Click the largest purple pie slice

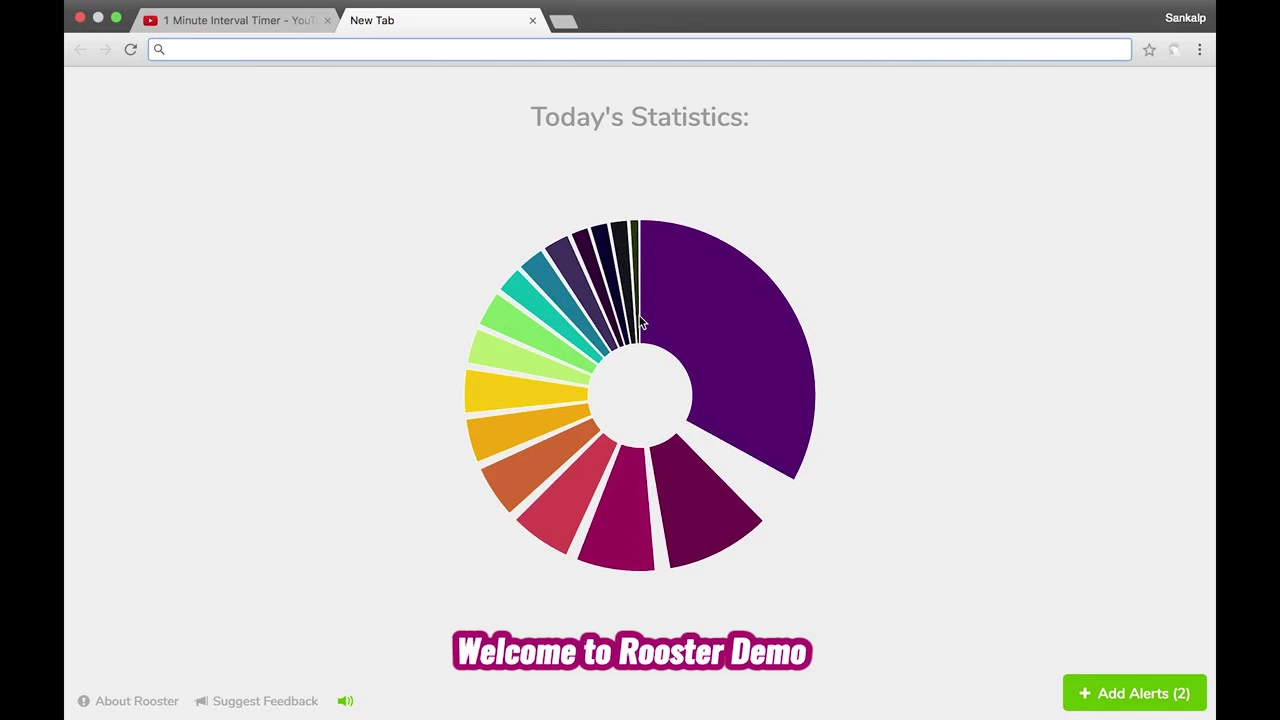point(745,340)
